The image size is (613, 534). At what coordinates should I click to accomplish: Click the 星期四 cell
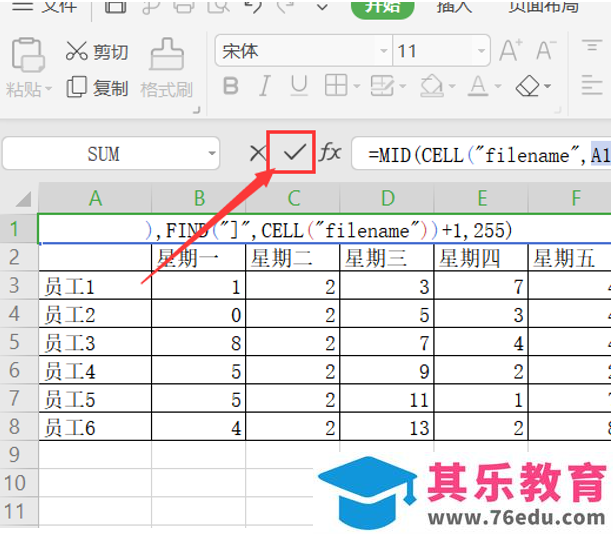click(481, 258)
